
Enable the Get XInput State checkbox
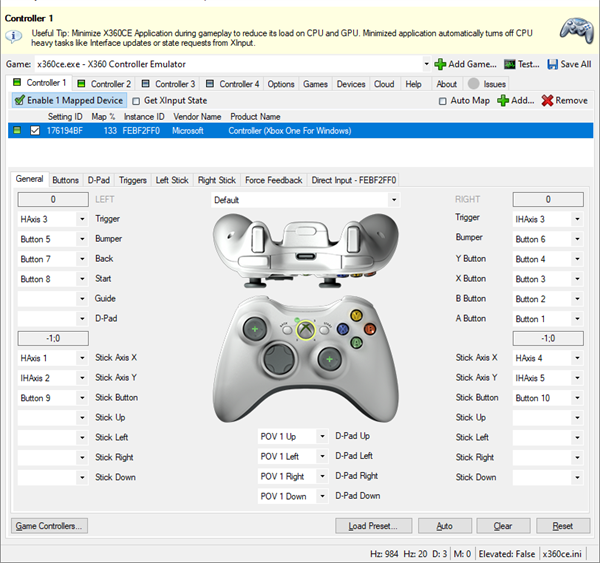(137, 101)
